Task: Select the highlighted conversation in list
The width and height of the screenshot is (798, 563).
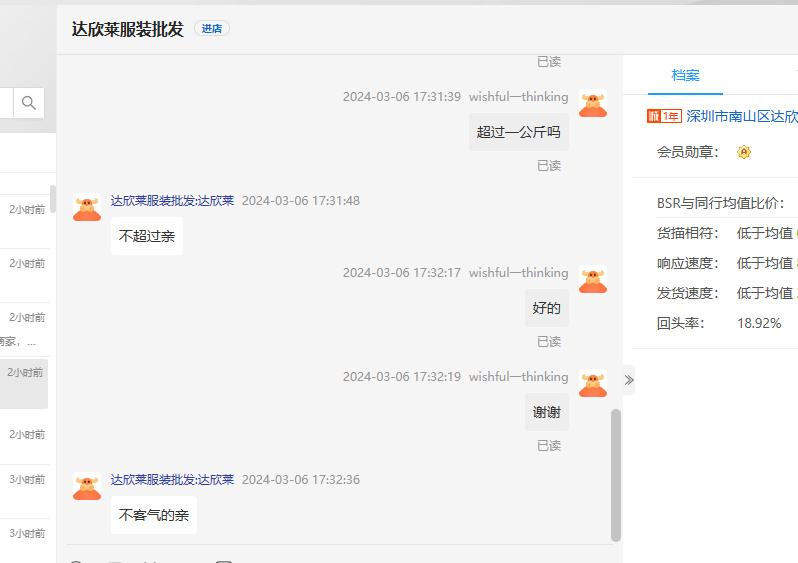Action: click(x=24, y=385)
